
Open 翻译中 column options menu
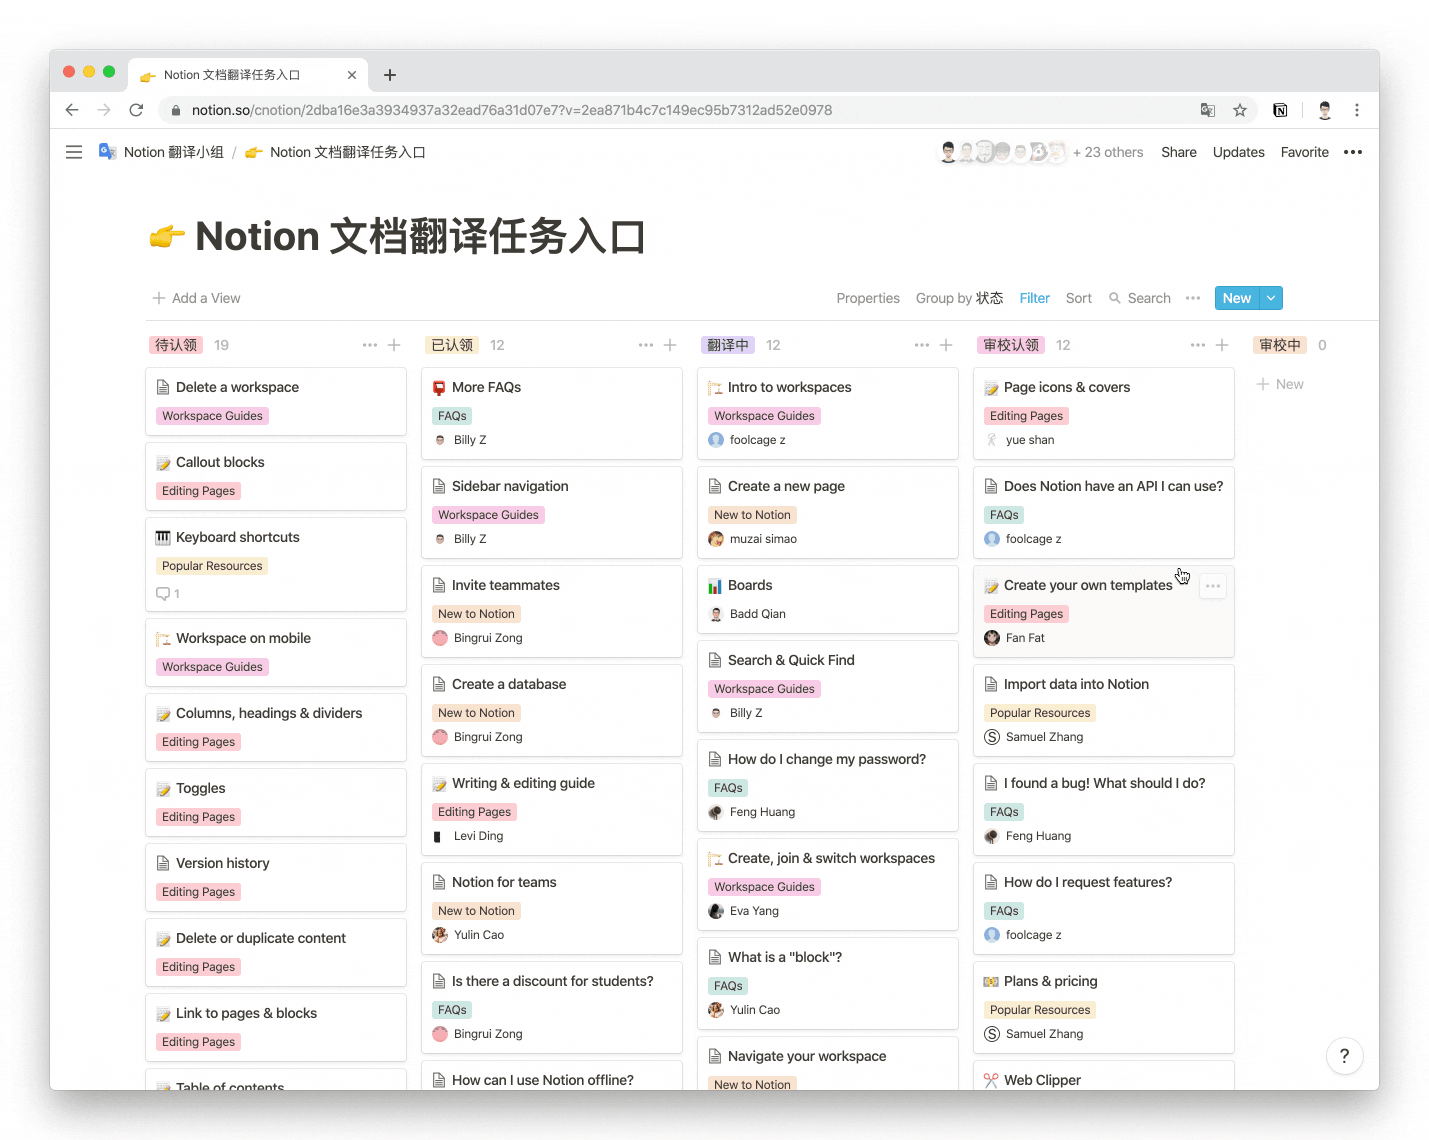pos(922,345)
